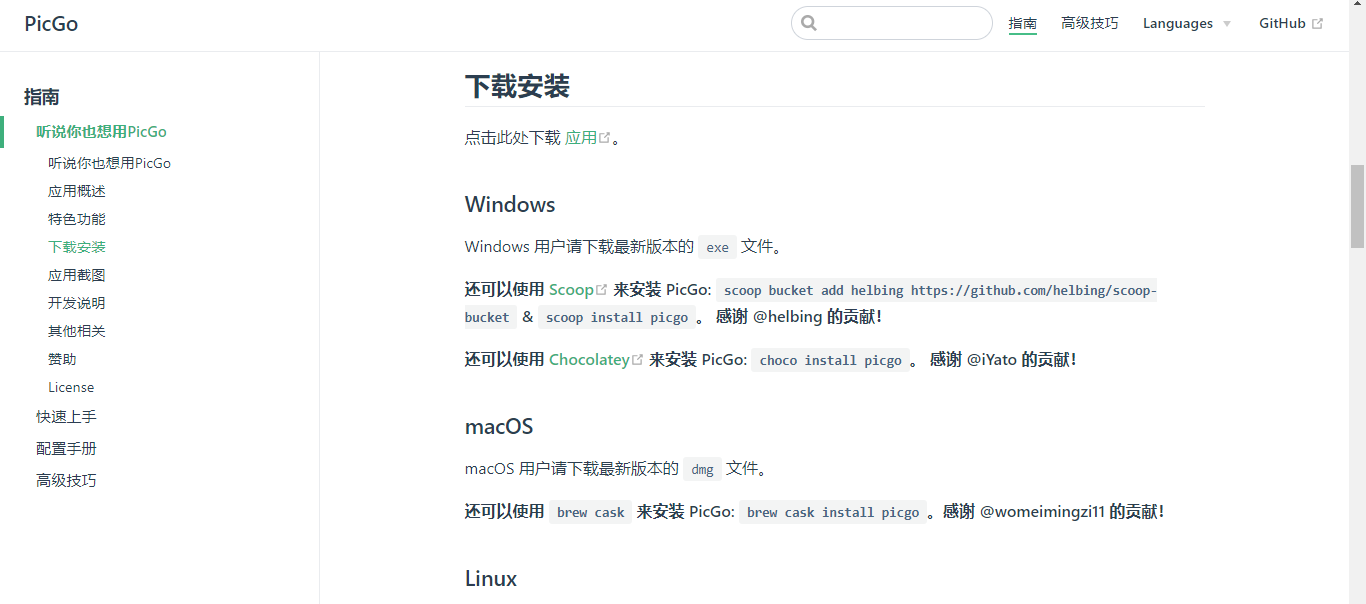Select 下载安装 in sidebar
The height and width of the screenshot is (604, 1366).
point(77,247)
